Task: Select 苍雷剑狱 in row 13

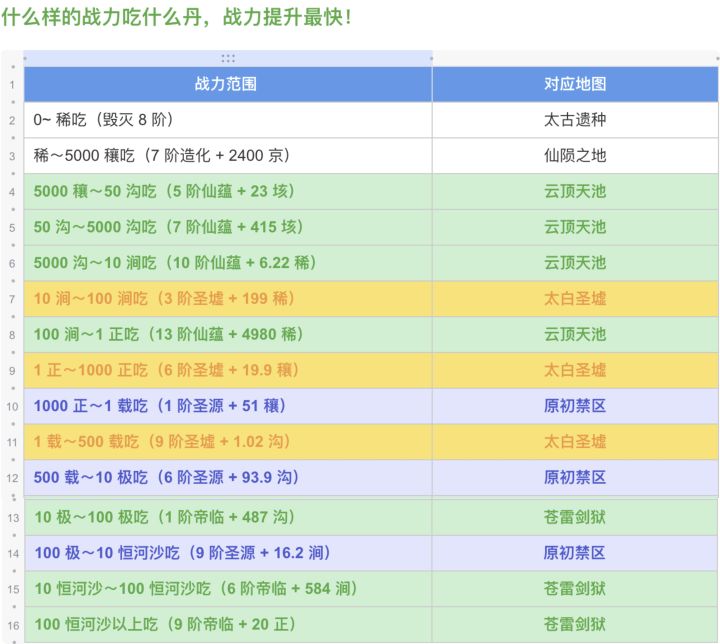Action: tap(575, 518)
